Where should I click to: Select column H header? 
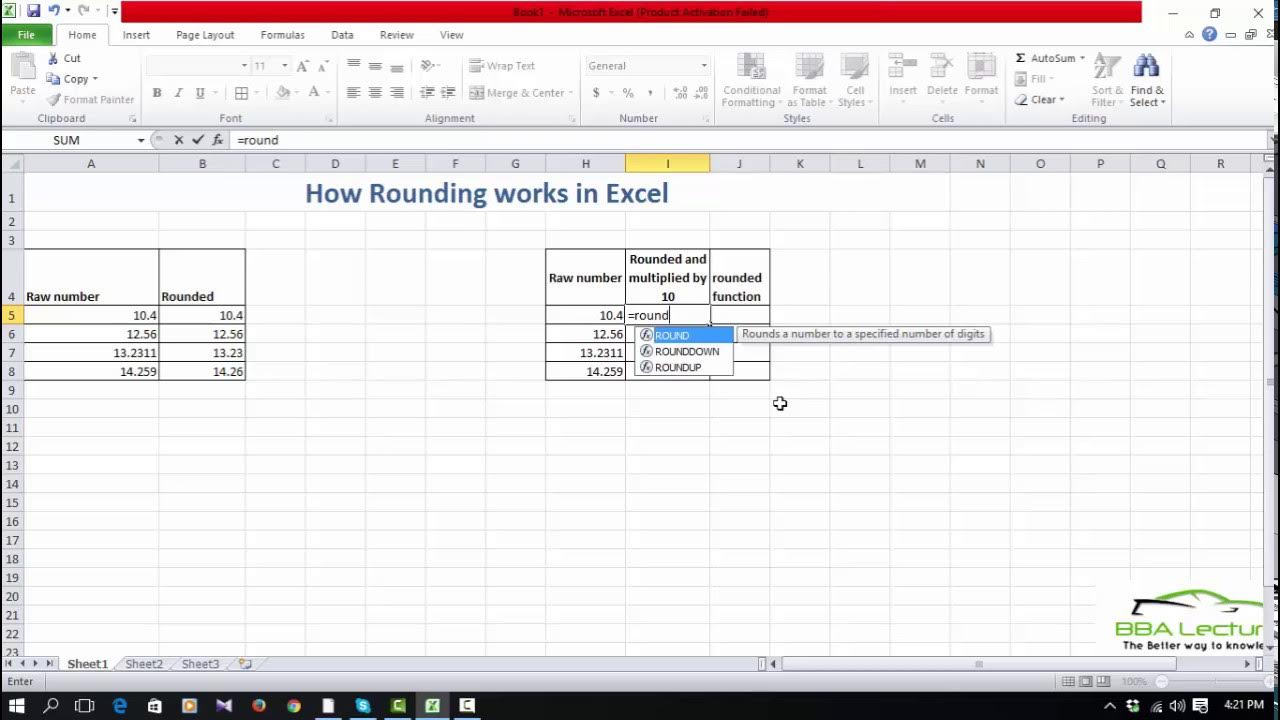tap(586, 163)
